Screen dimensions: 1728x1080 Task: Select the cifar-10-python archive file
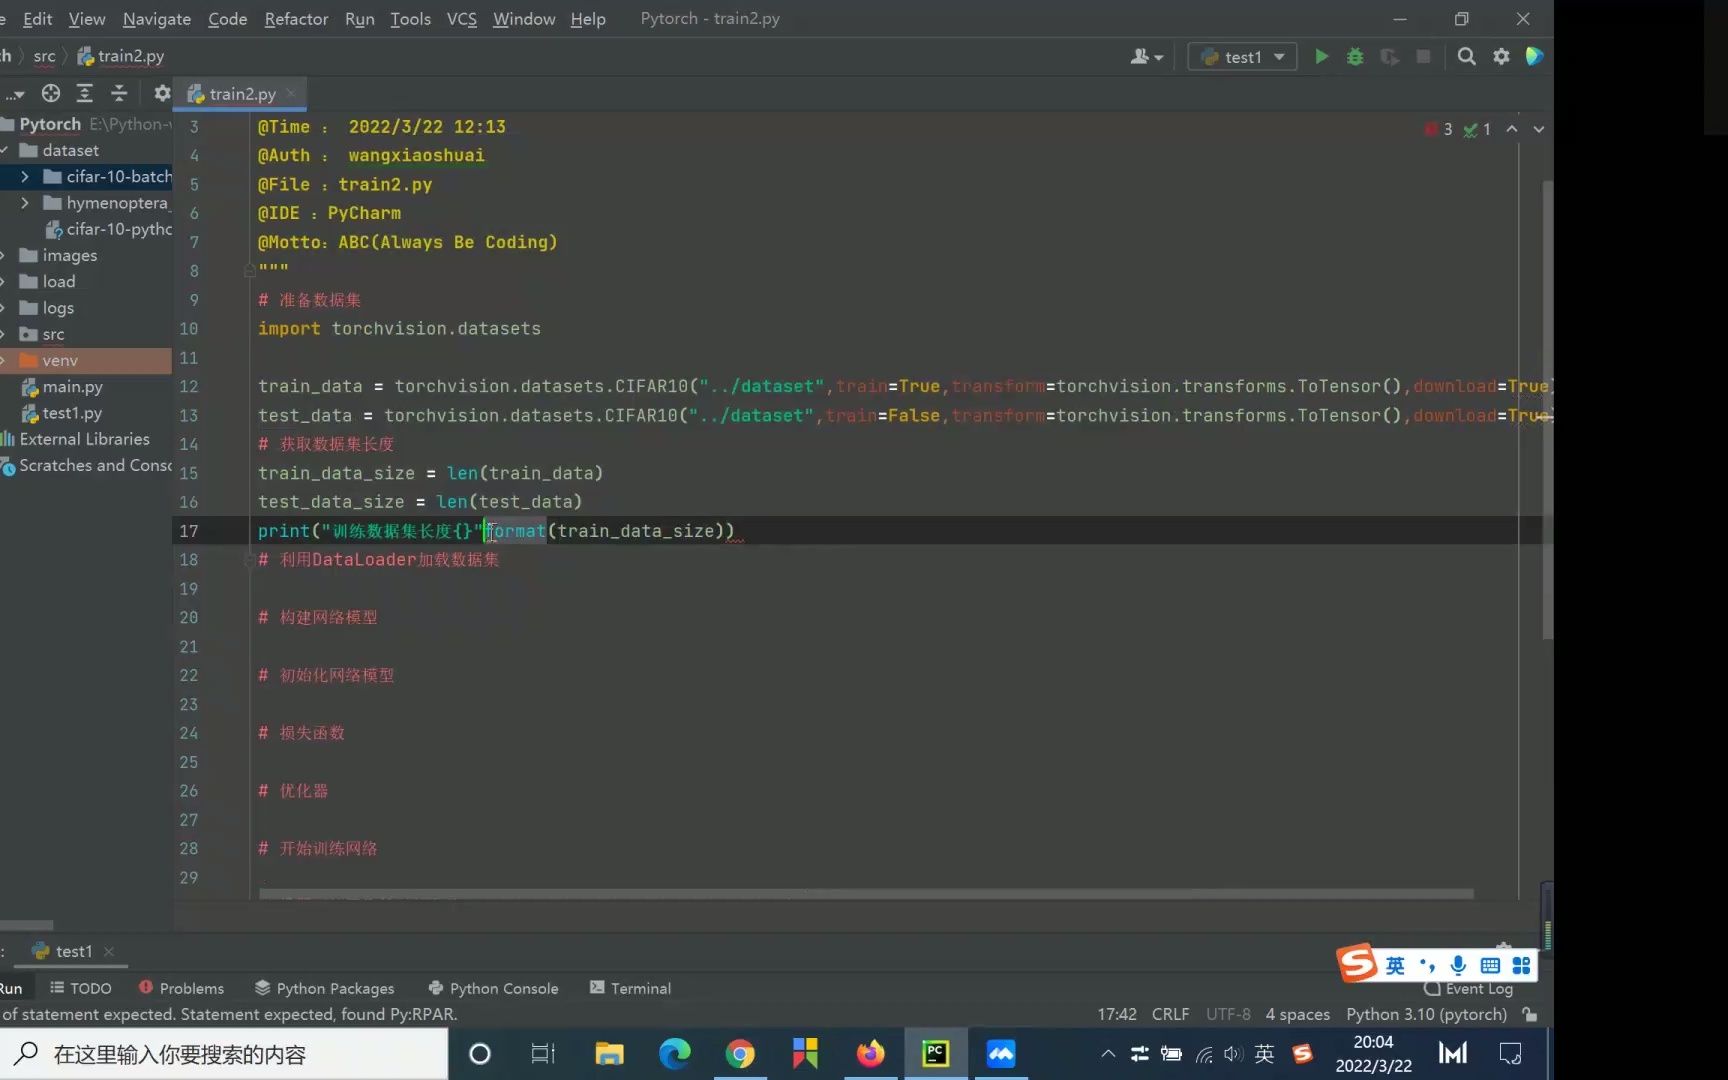pos(118,229)
